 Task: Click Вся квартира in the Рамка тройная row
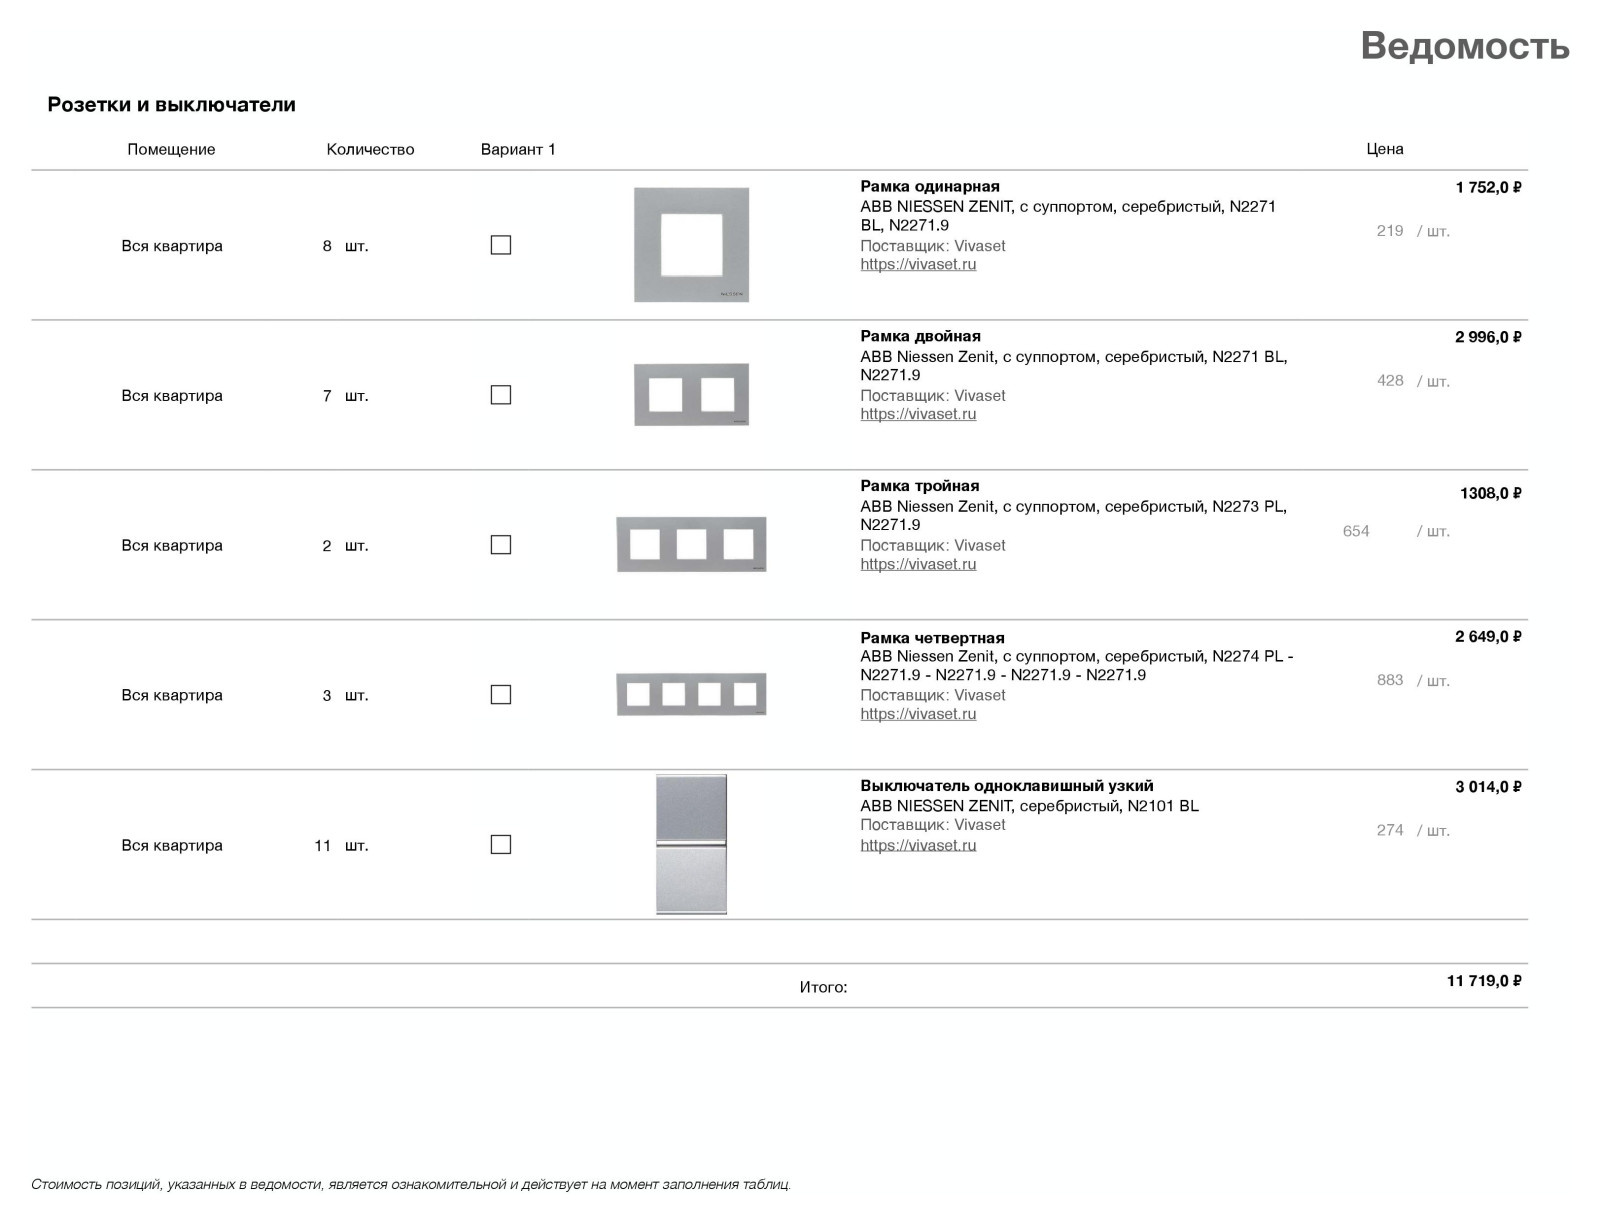tap(172, 546)
